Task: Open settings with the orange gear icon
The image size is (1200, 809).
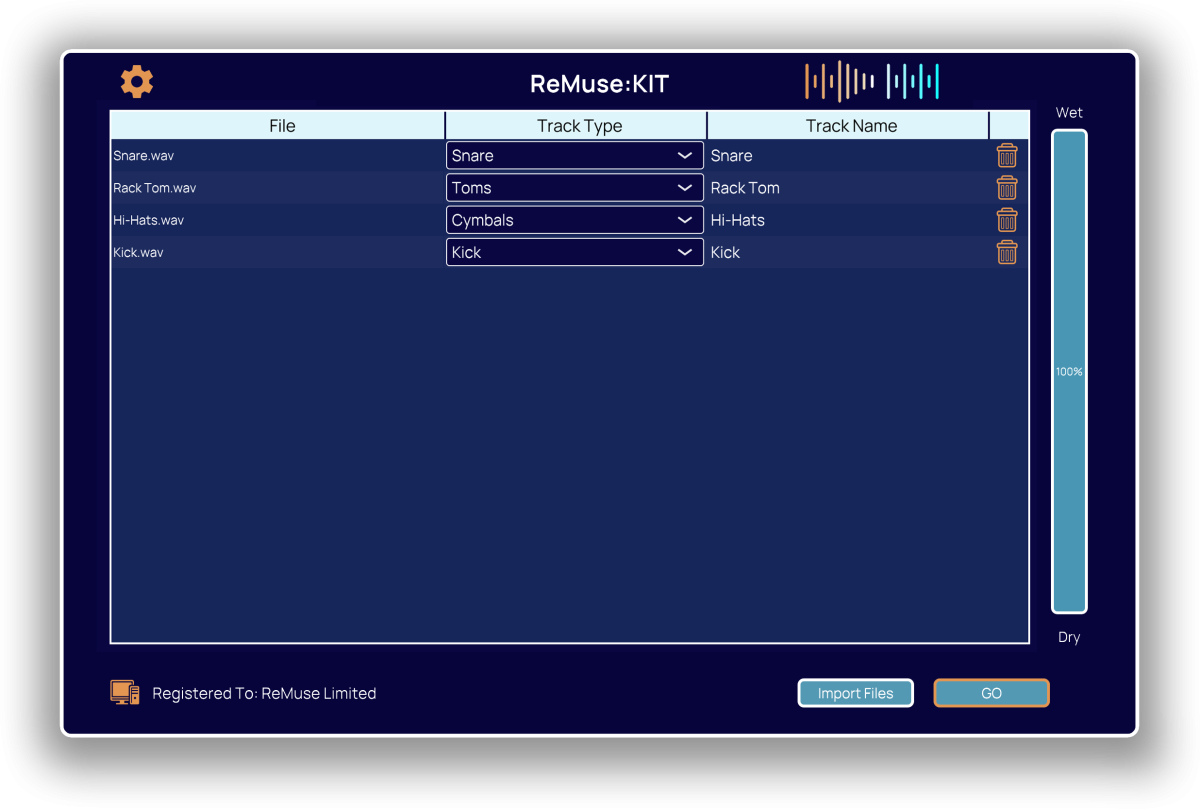Action: [x=137, y=82]
